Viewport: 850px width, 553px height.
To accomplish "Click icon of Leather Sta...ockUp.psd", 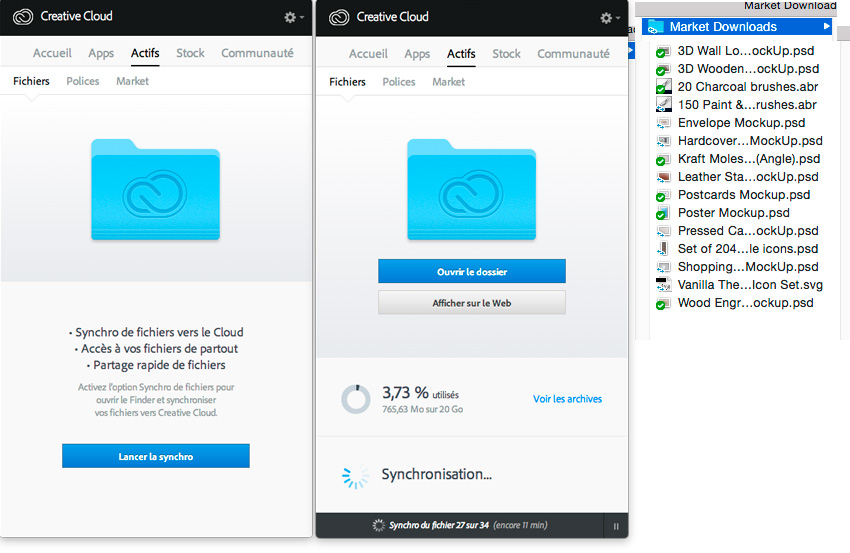I will [663, 177].
